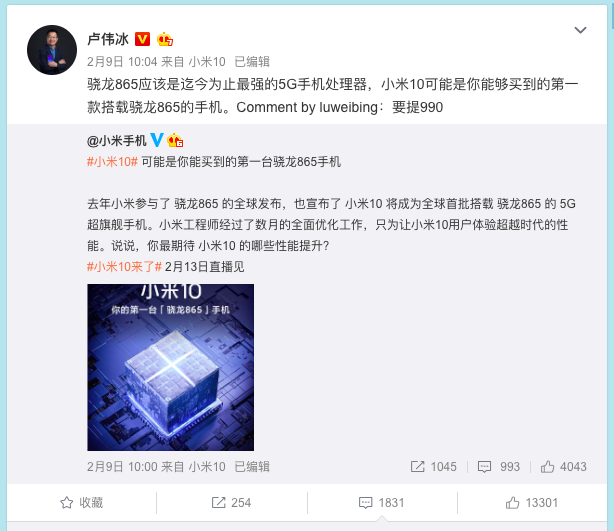Click the 2月9日 10:00 original post timestamp

(122, 466)
